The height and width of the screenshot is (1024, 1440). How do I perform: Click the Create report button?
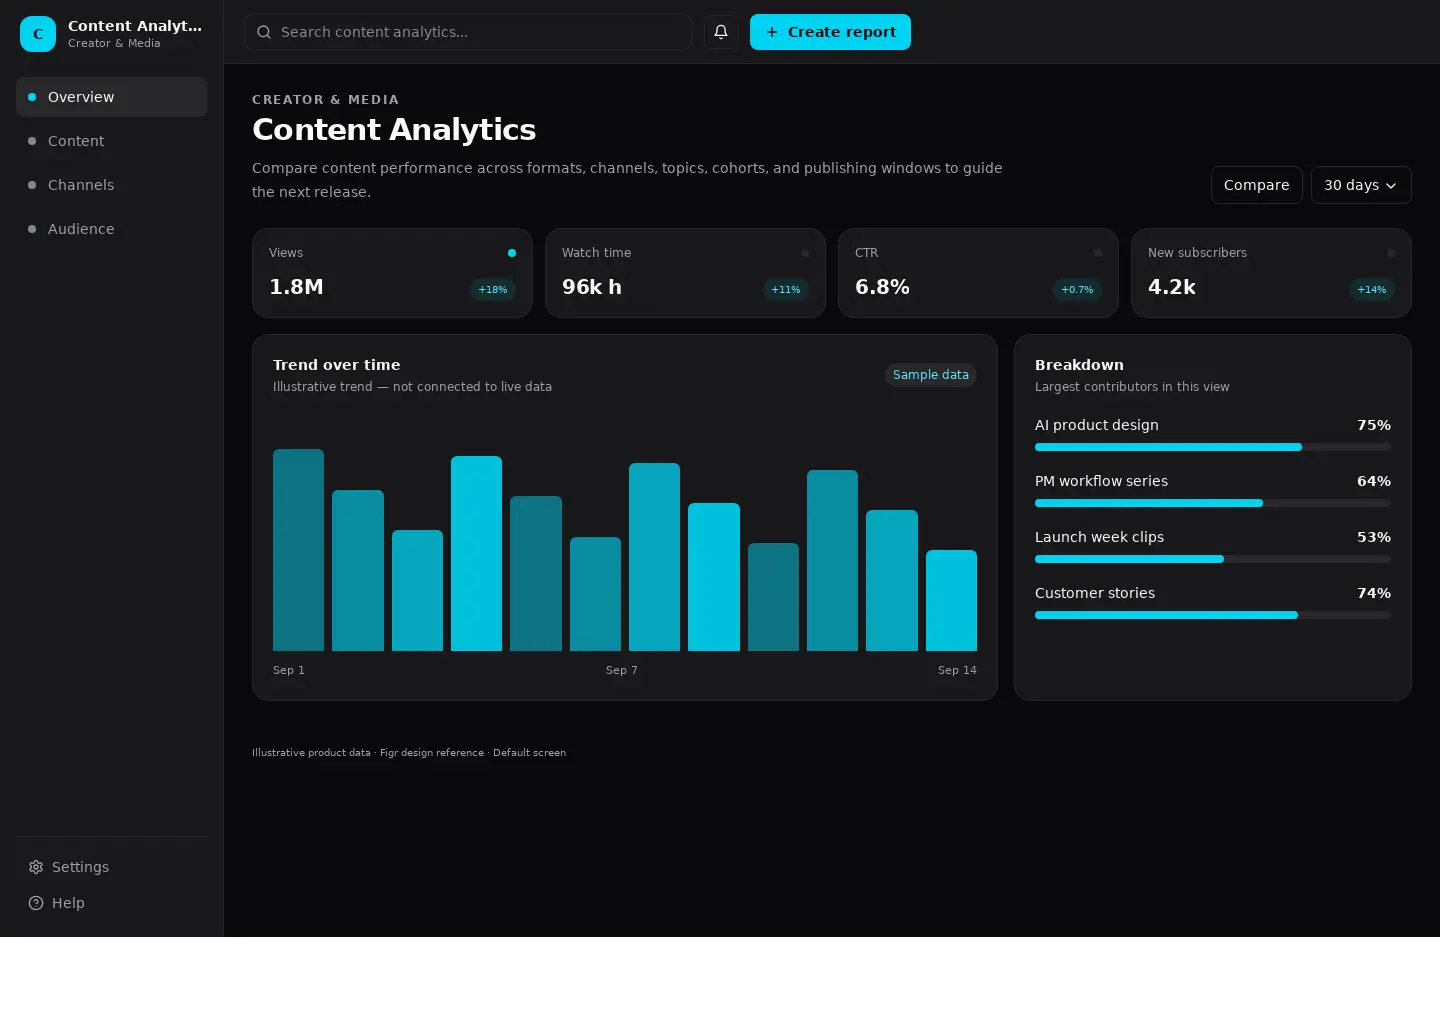830,32
